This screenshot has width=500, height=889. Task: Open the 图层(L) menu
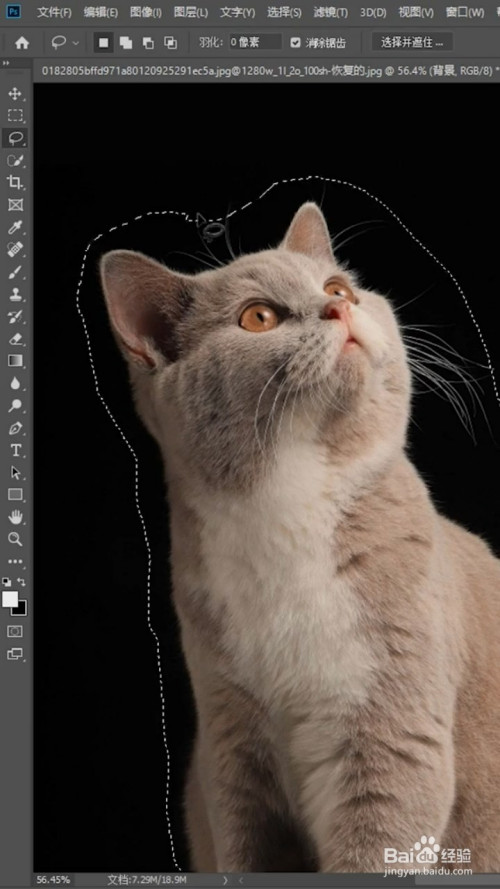190,12
